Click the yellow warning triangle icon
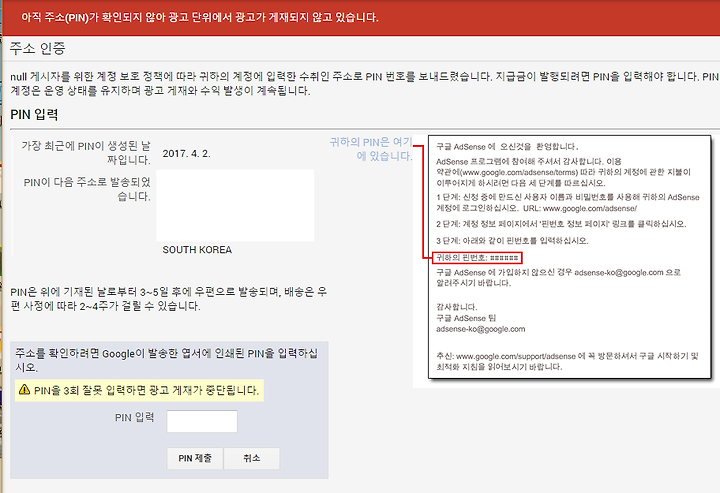The image size is (720, 493). tap(24, 390)
